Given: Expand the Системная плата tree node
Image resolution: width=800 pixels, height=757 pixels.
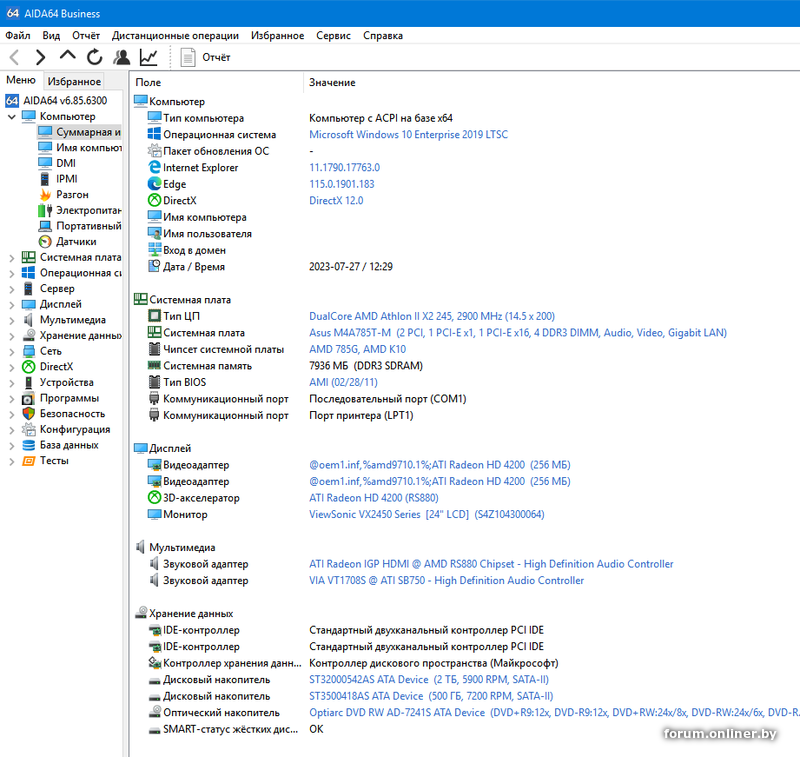Looking at the screenshot, I should [12, 257].
